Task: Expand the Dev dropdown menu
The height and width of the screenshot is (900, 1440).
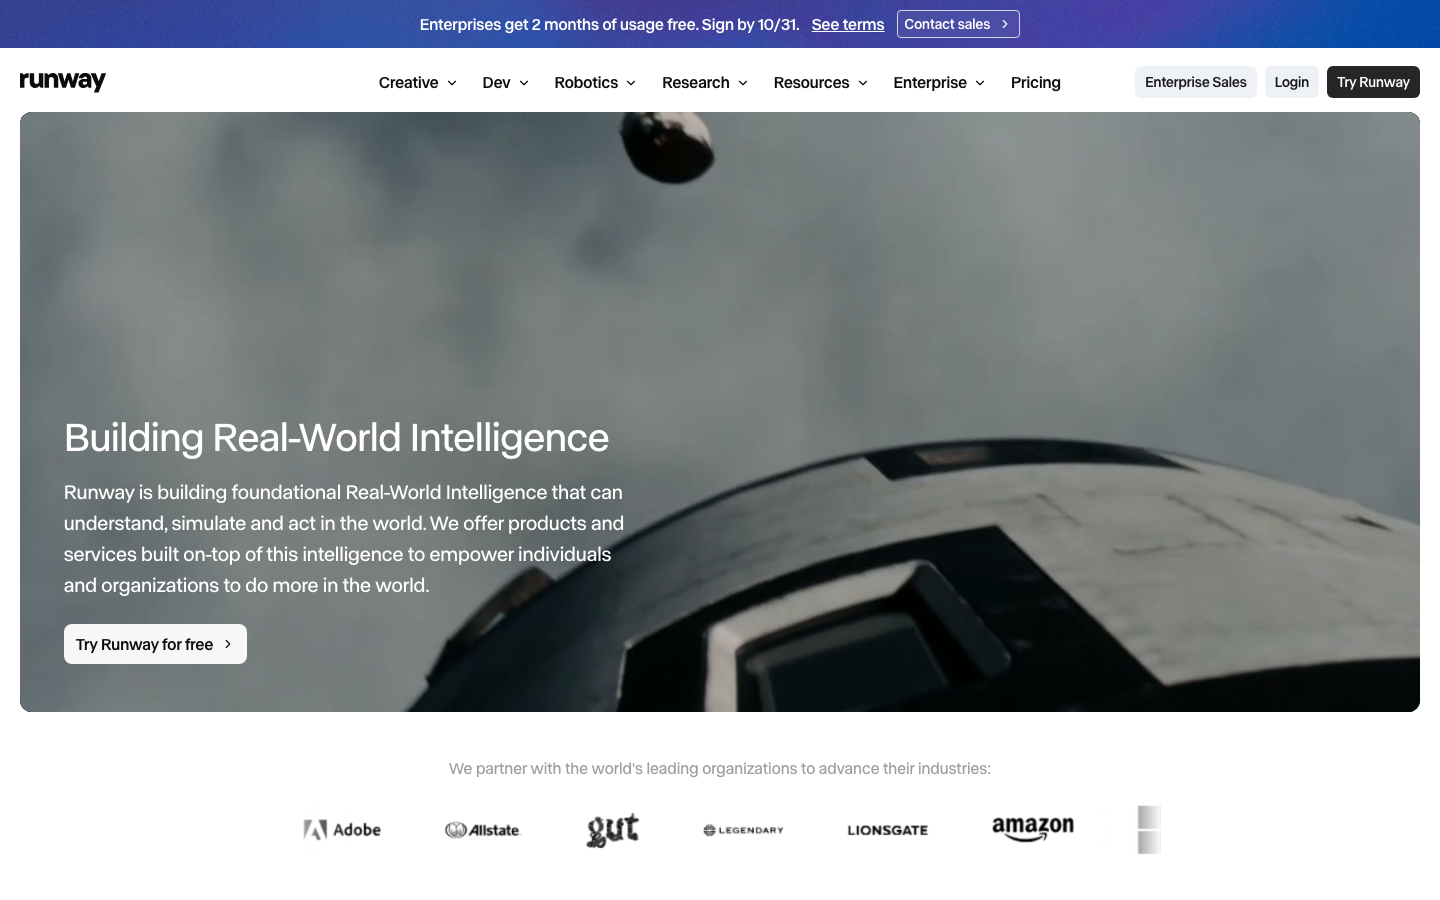Action: point(505,82)
